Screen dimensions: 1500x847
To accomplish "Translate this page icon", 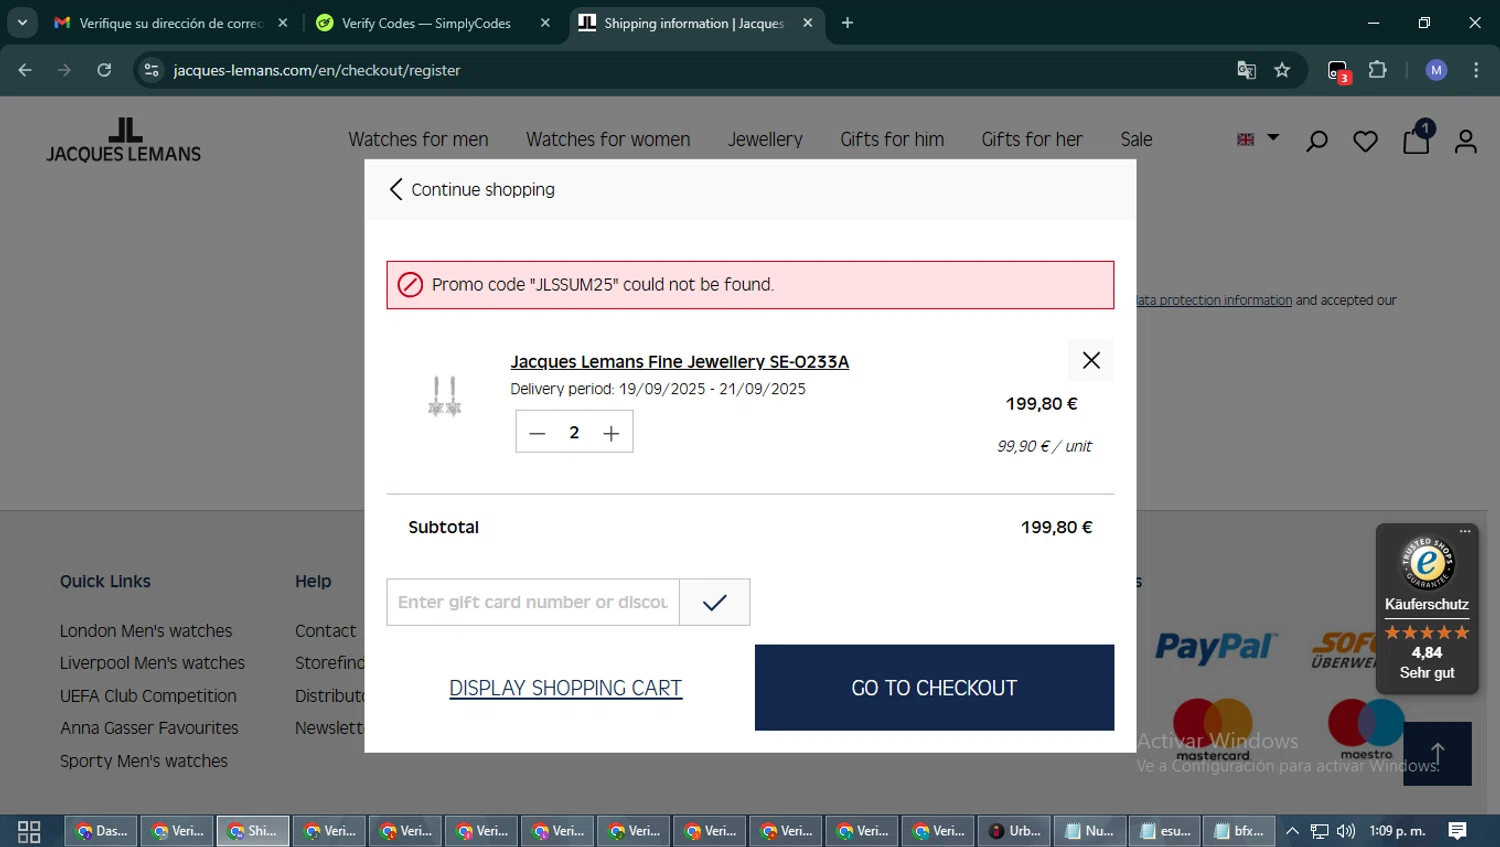I will (x=1246, y=70).
